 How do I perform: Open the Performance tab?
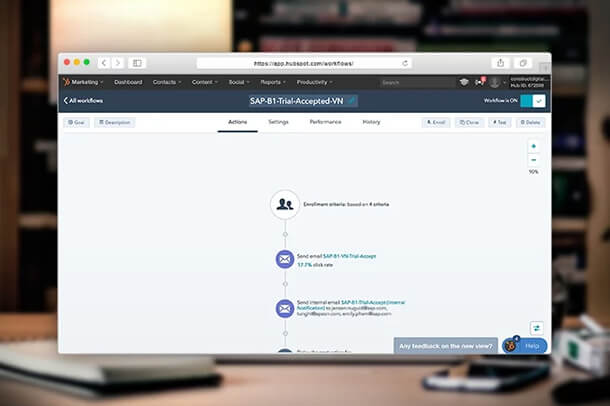325,122
